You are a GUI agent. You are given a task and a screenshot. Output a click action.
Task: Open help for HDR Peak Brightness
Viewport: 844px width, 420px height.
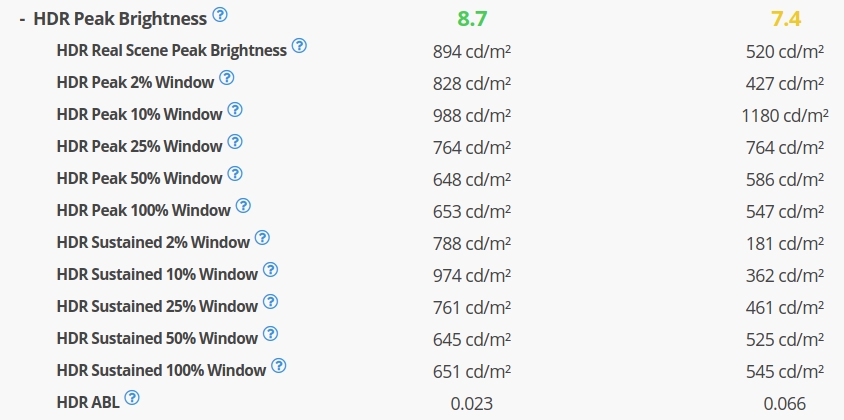(x=220, y=15)
